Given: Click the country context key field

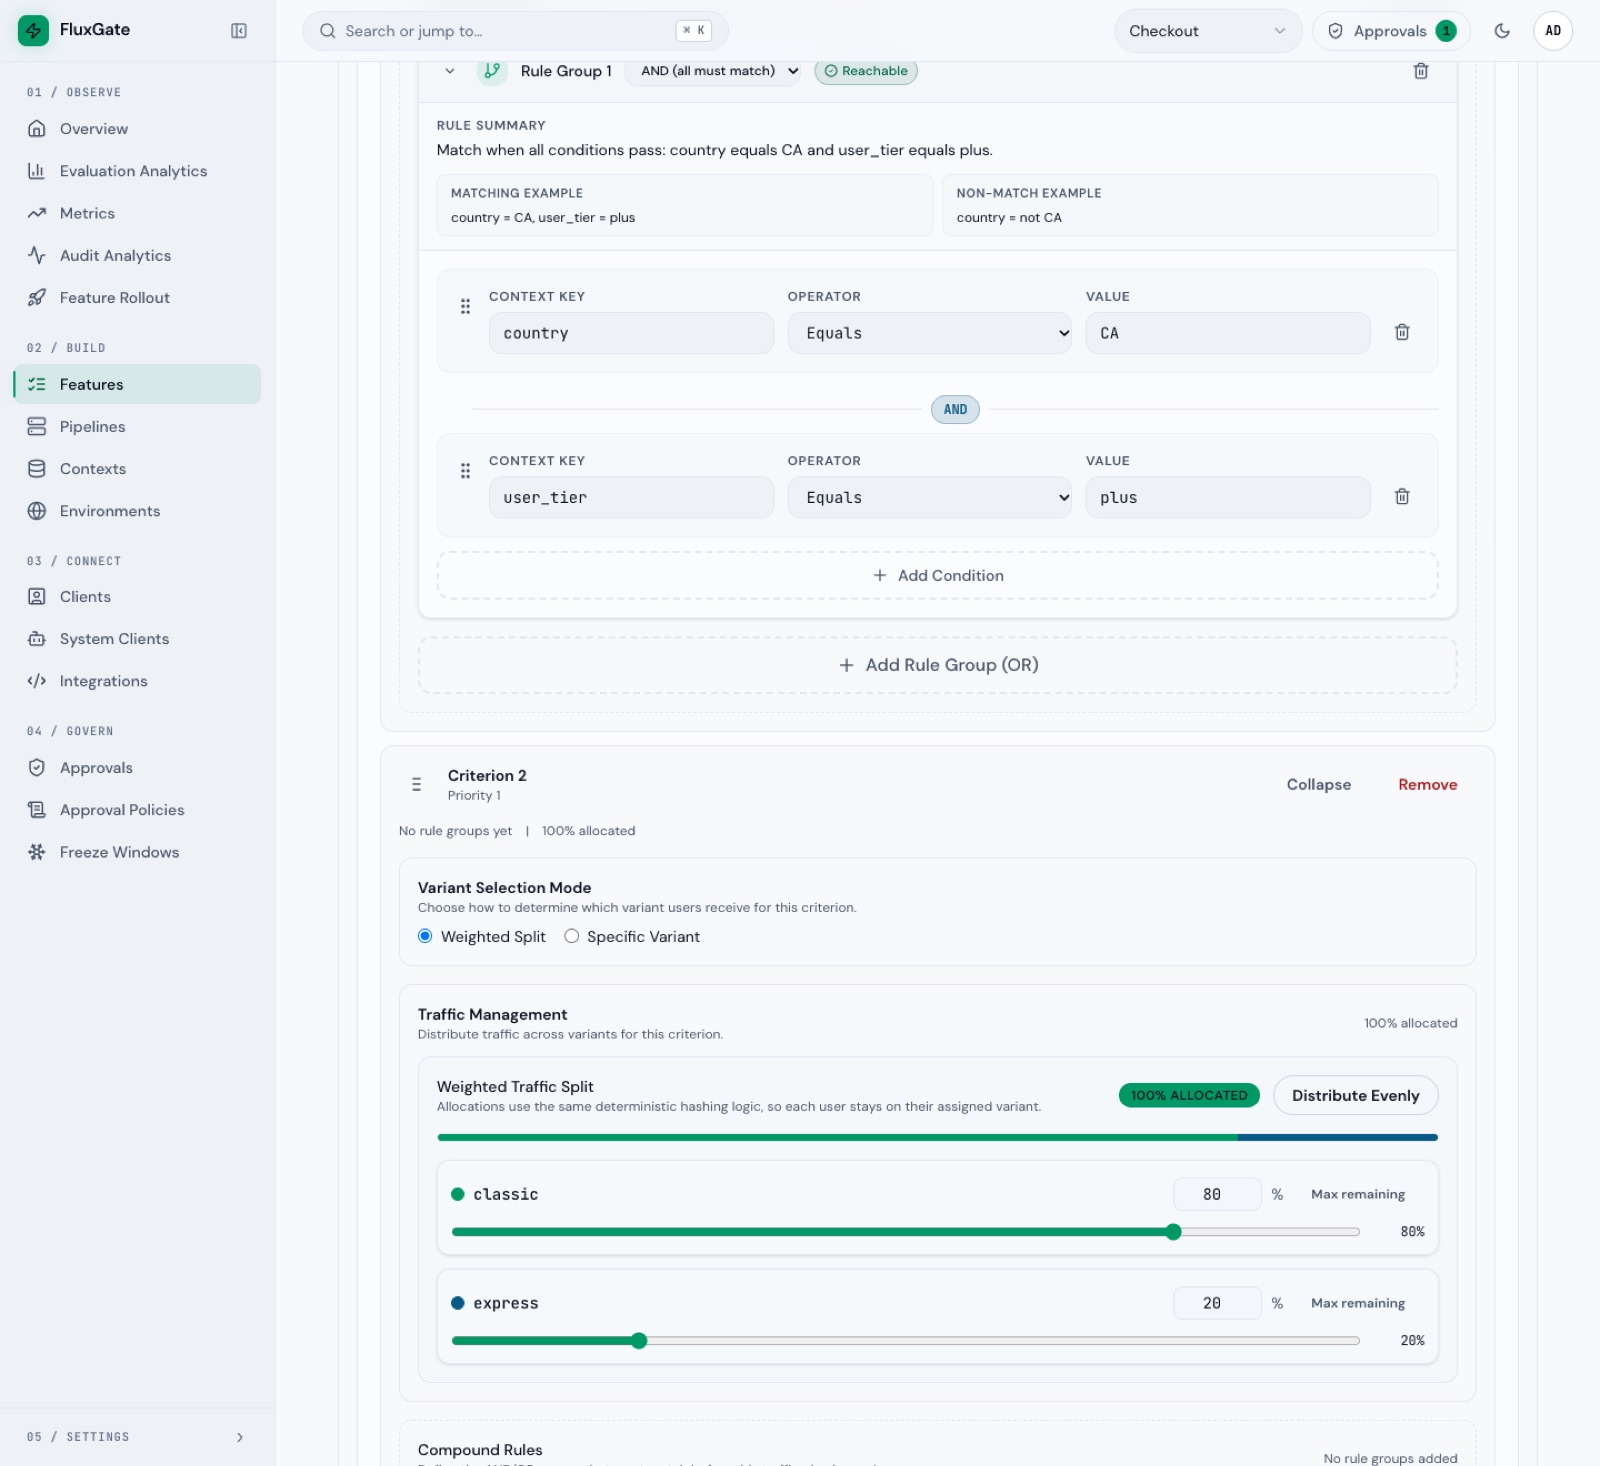Looking at the screenshot, I should 631,333.
